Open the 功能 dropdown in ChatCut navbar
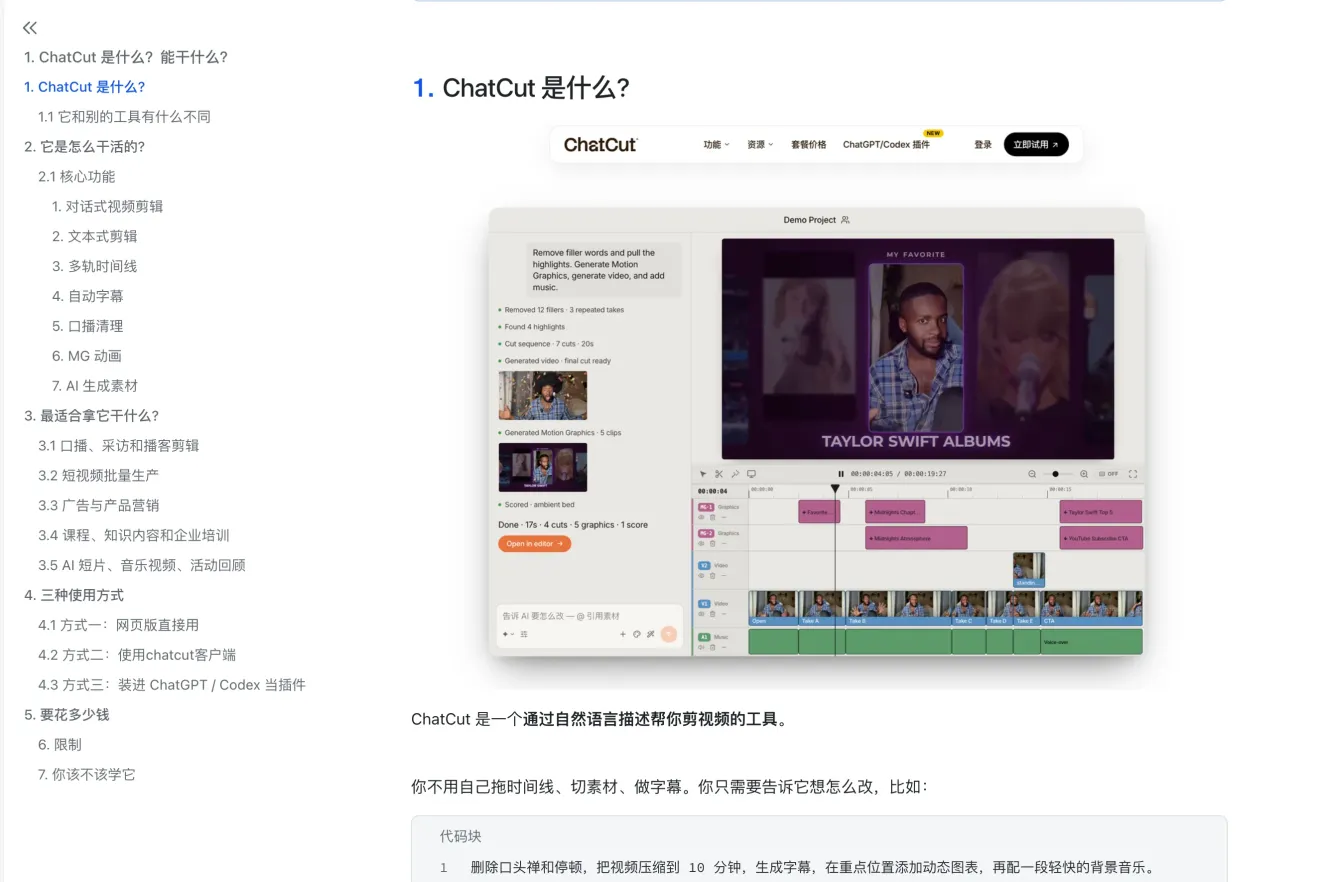This screenshot has height=882, width=1320. [716, 145]
